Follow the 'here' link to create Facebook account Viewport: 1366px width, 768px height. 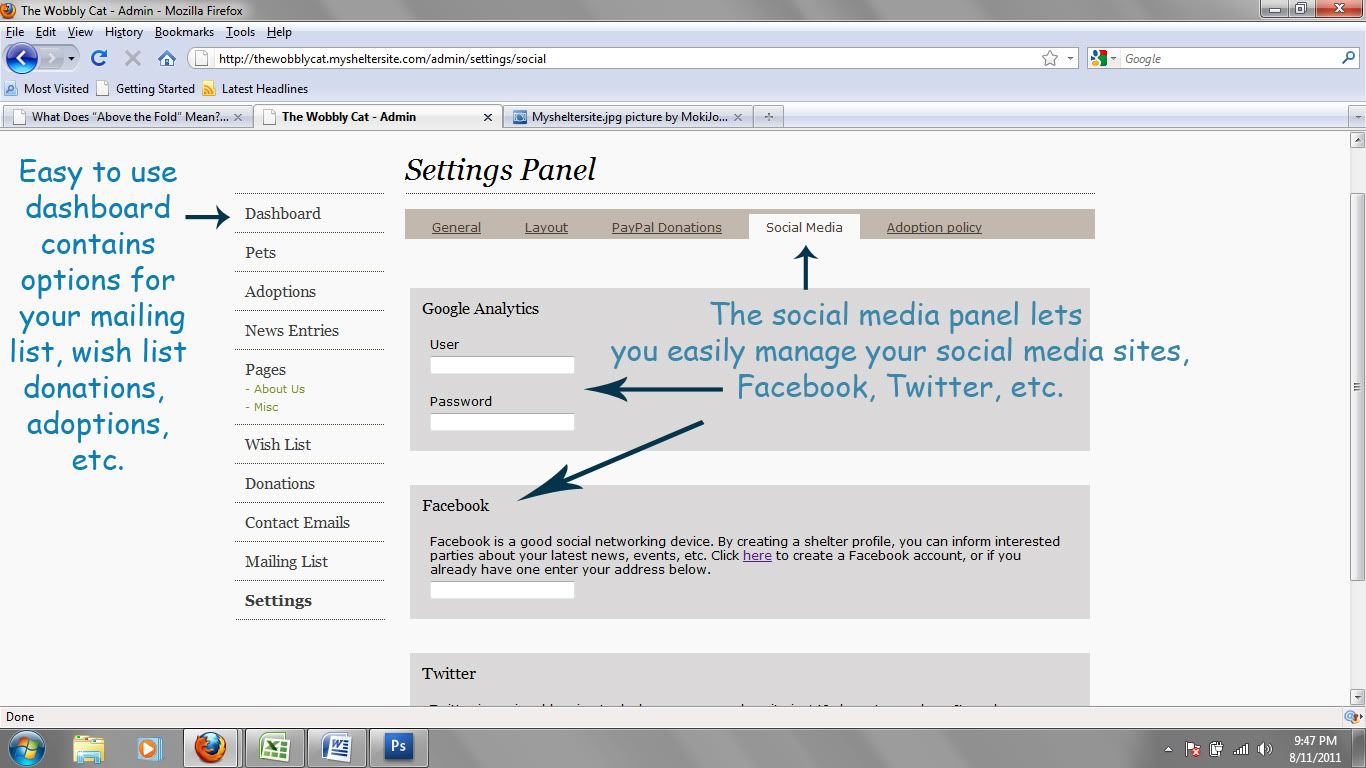point(757,555)
